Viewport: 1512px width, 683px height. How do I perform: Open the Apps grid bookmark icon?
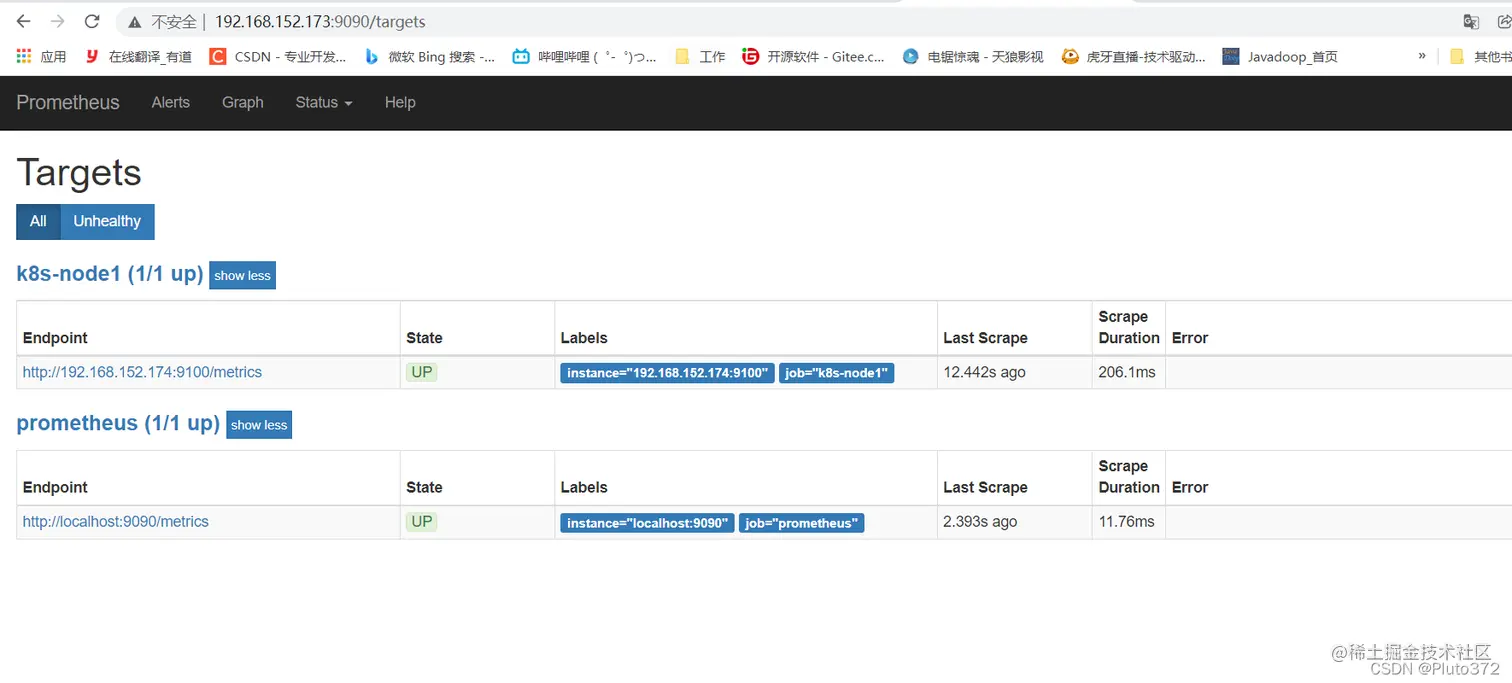click(x=42, y=57)
